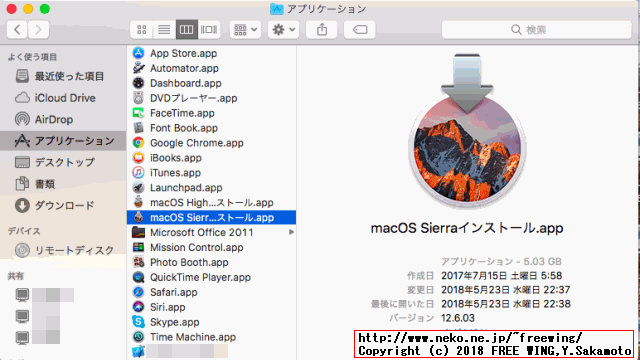Click the preview title macOS Sierraインストール.app
640x360 pixels.
coord(467,228)
